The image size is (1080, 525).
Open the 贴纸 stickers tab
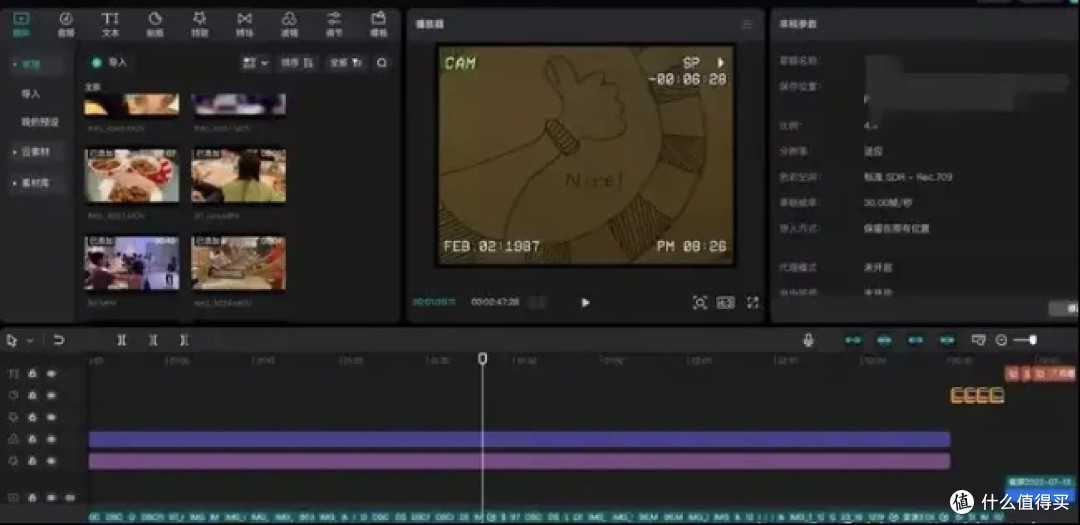pos(155,23)
